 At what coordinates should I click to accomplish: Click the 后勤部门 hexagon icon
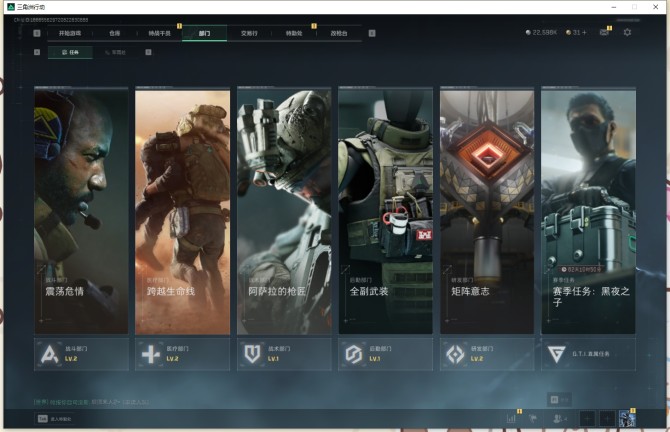(x=353, y=354)
